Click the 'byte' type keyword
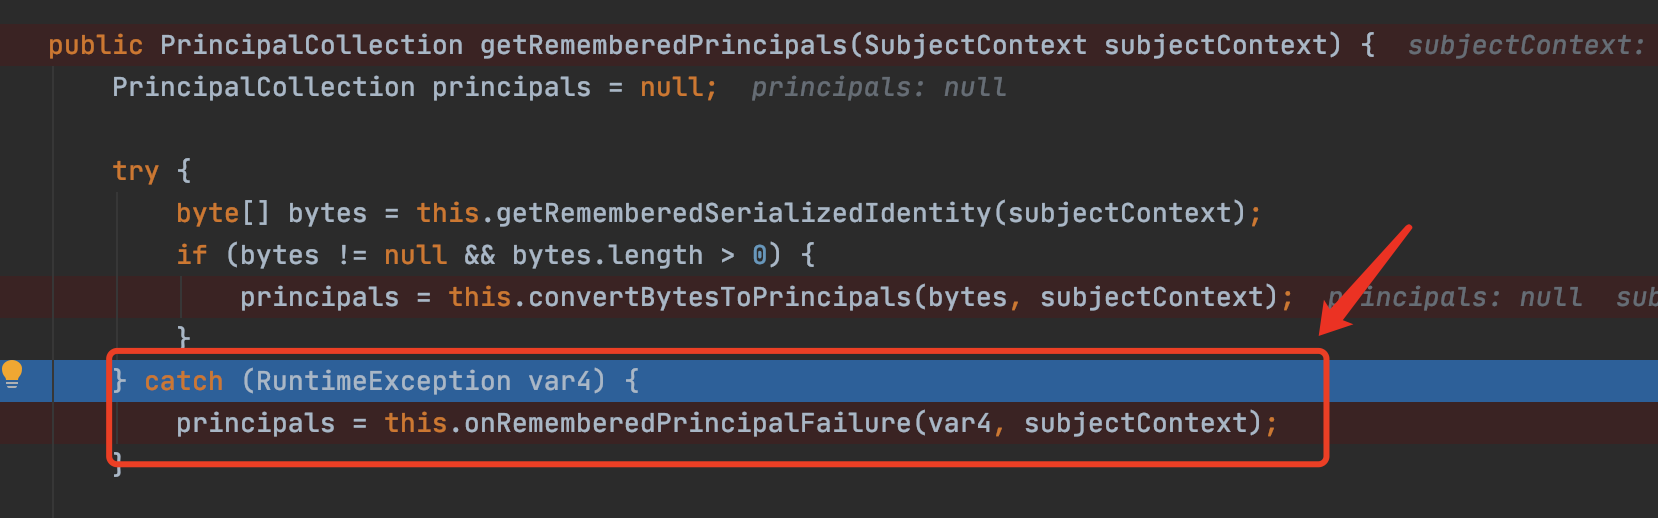This screenshot has width=1658, height=518. (207, 213)
